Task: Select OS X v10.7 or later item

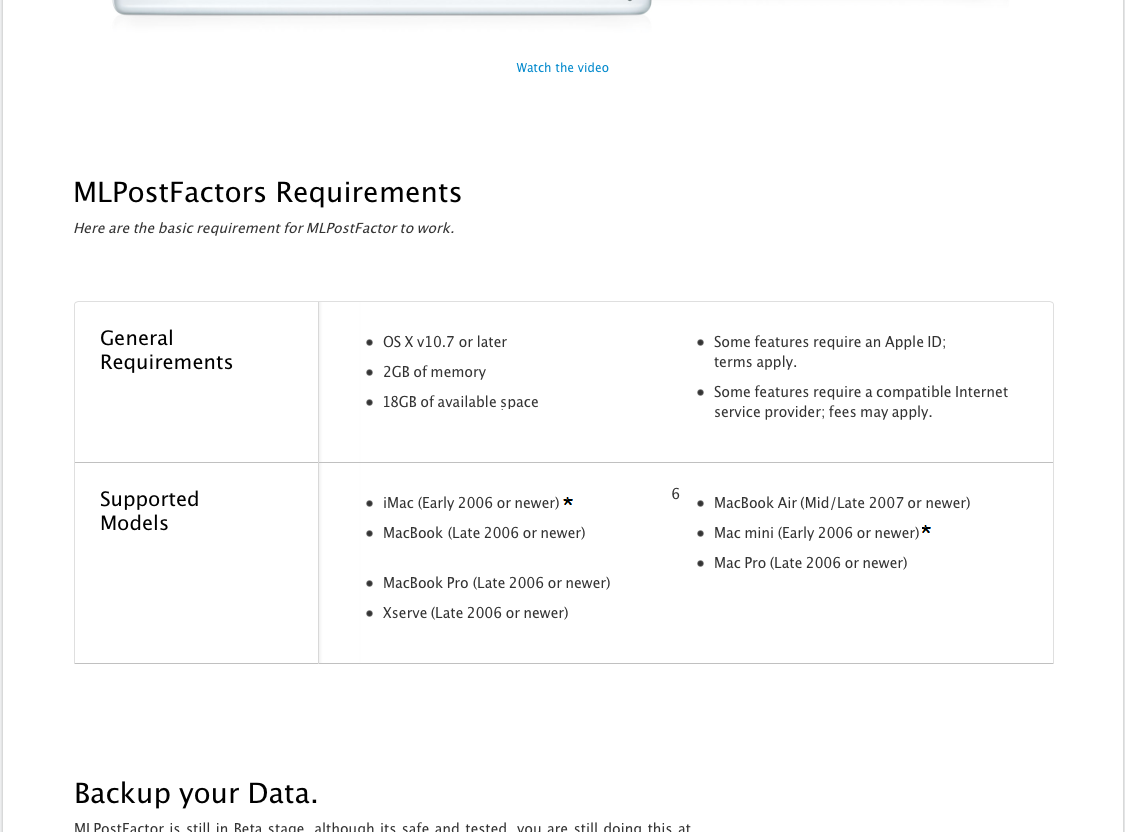Action: (445, 342)
